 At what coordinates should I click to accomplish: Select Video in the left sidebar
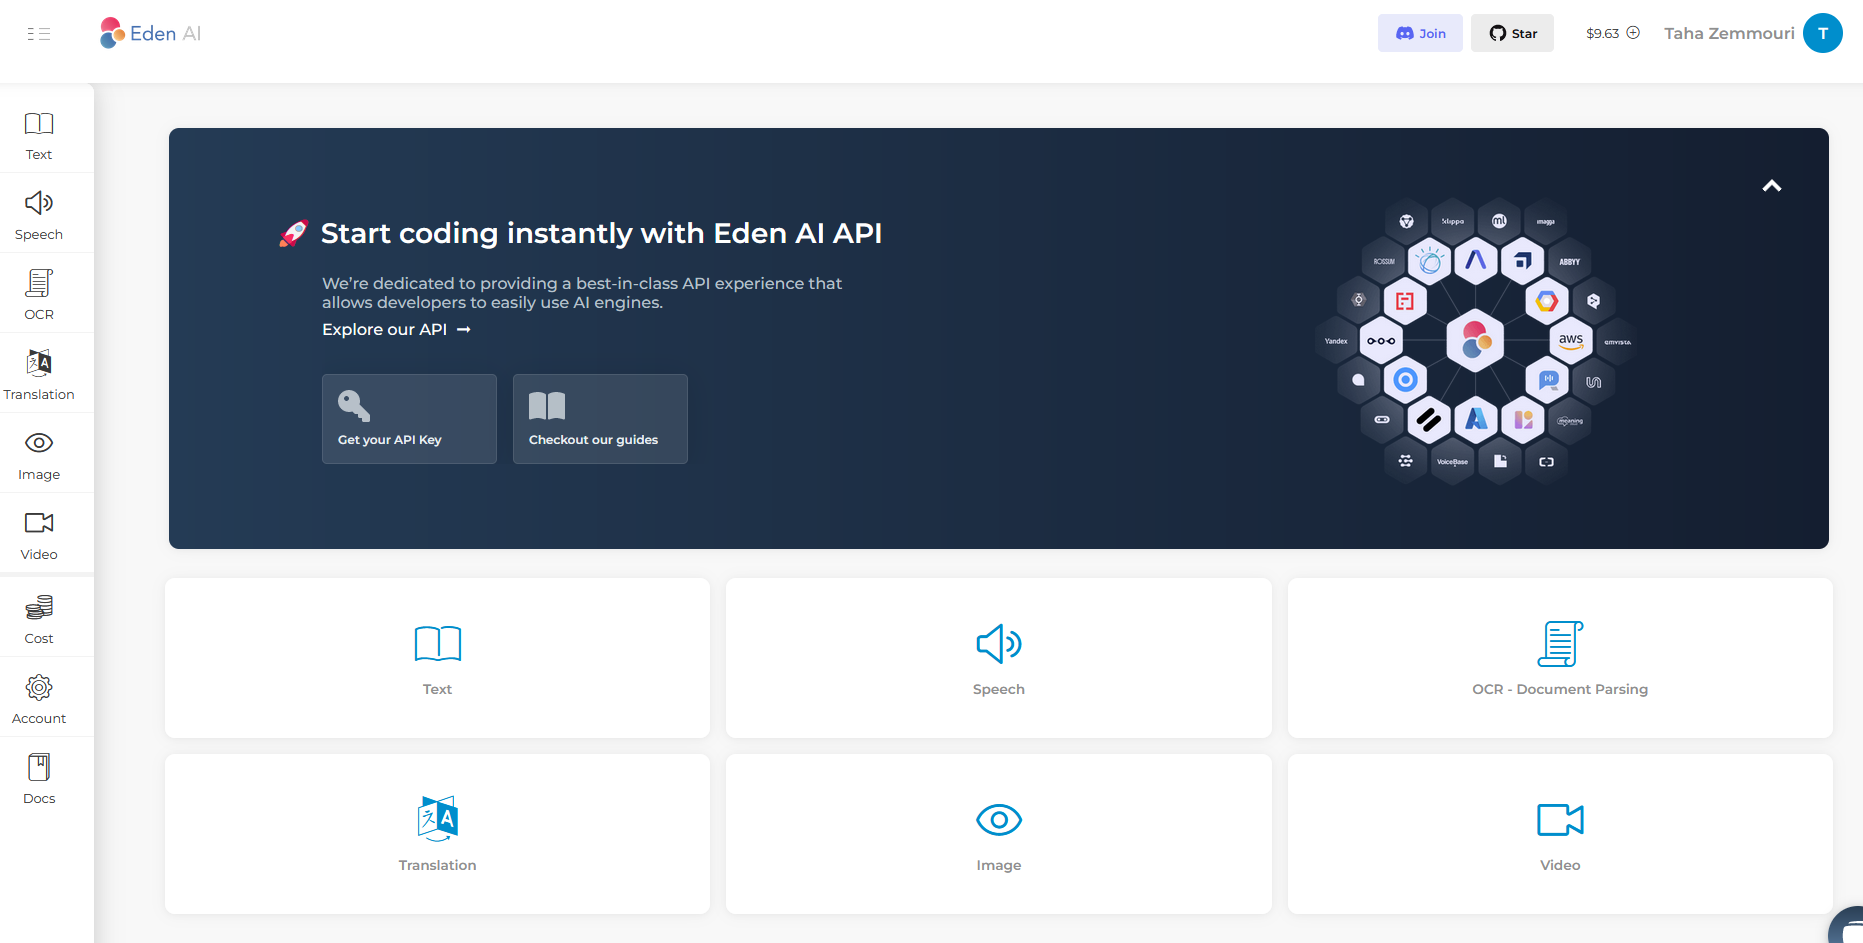(x=39, y=535)
